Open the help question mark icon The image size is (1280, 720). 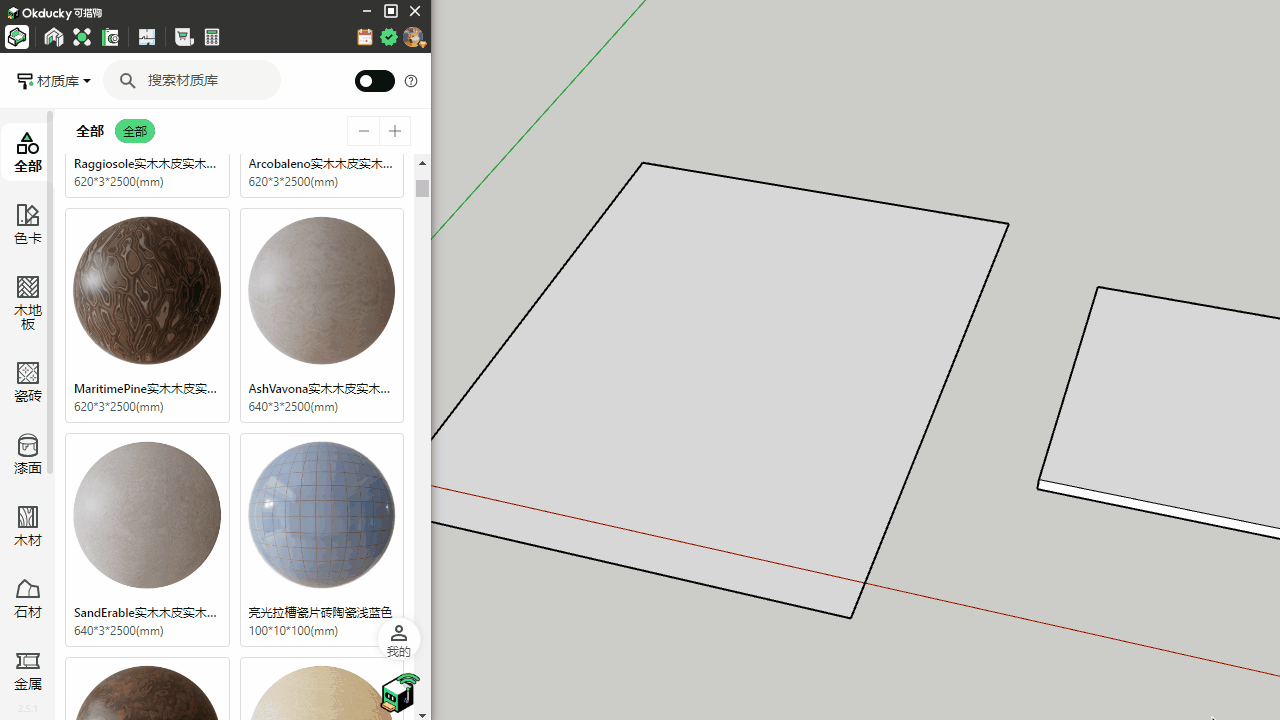(411, 81)
